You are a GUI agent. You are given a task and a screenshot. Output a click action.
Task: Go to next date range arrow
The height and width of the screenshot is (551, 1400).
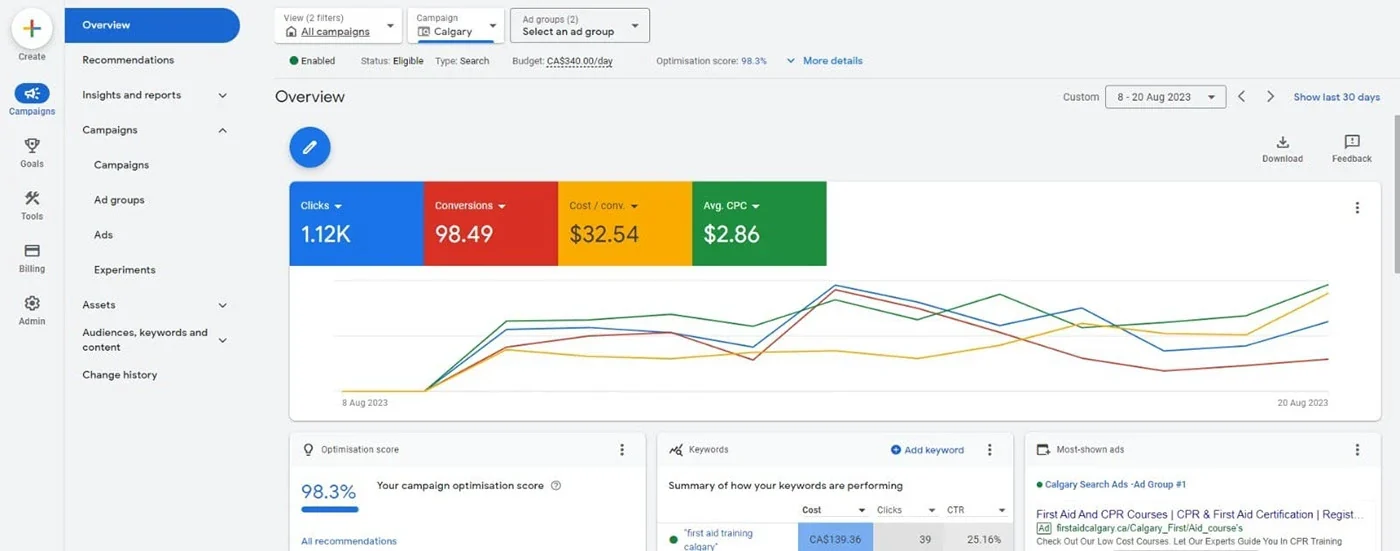point(1270,97)
